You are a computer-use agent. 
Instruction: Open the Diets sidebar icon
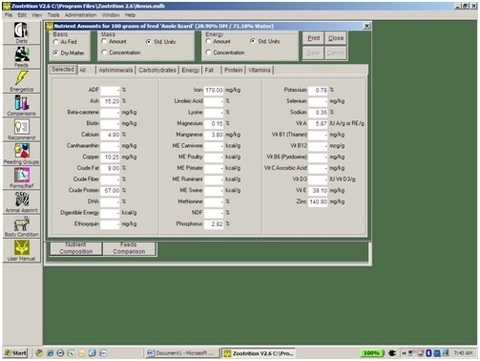point(21,32)
